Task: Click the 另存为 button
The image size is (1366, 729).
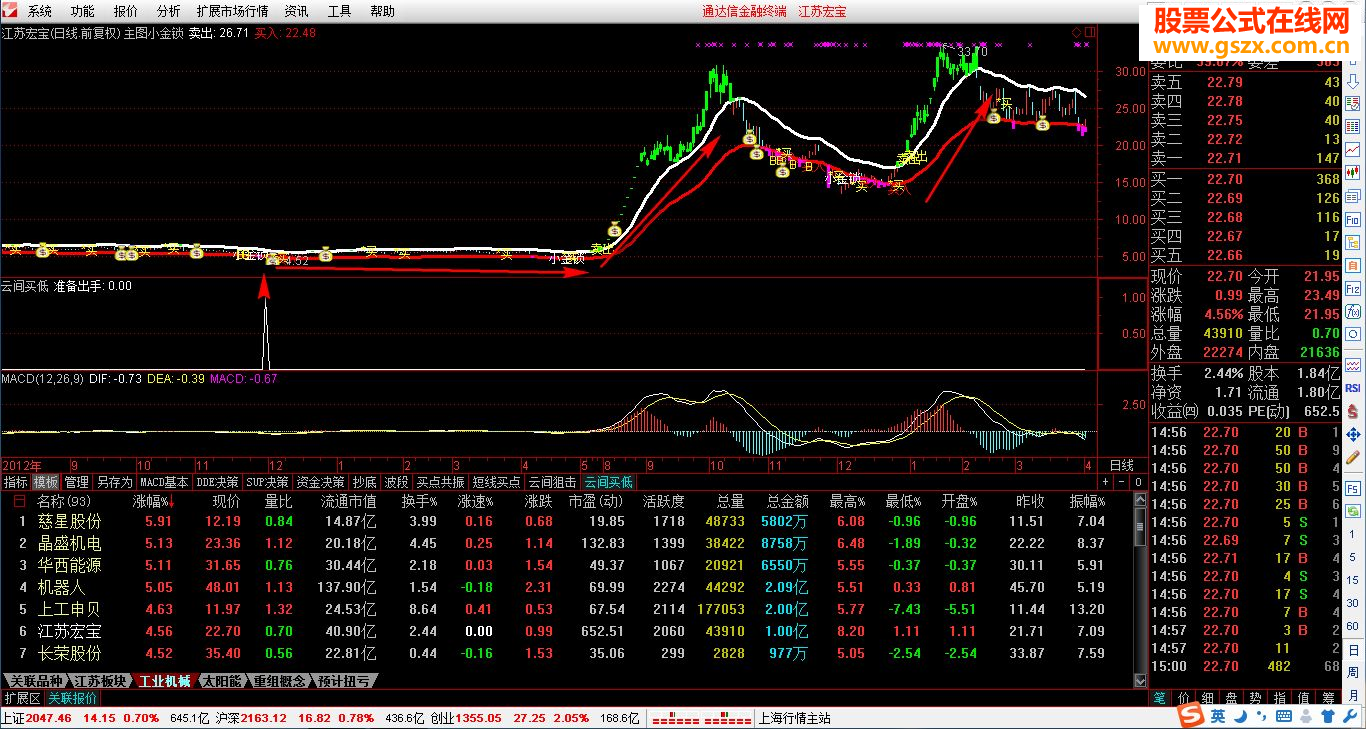Action: (x=115, y=482)
